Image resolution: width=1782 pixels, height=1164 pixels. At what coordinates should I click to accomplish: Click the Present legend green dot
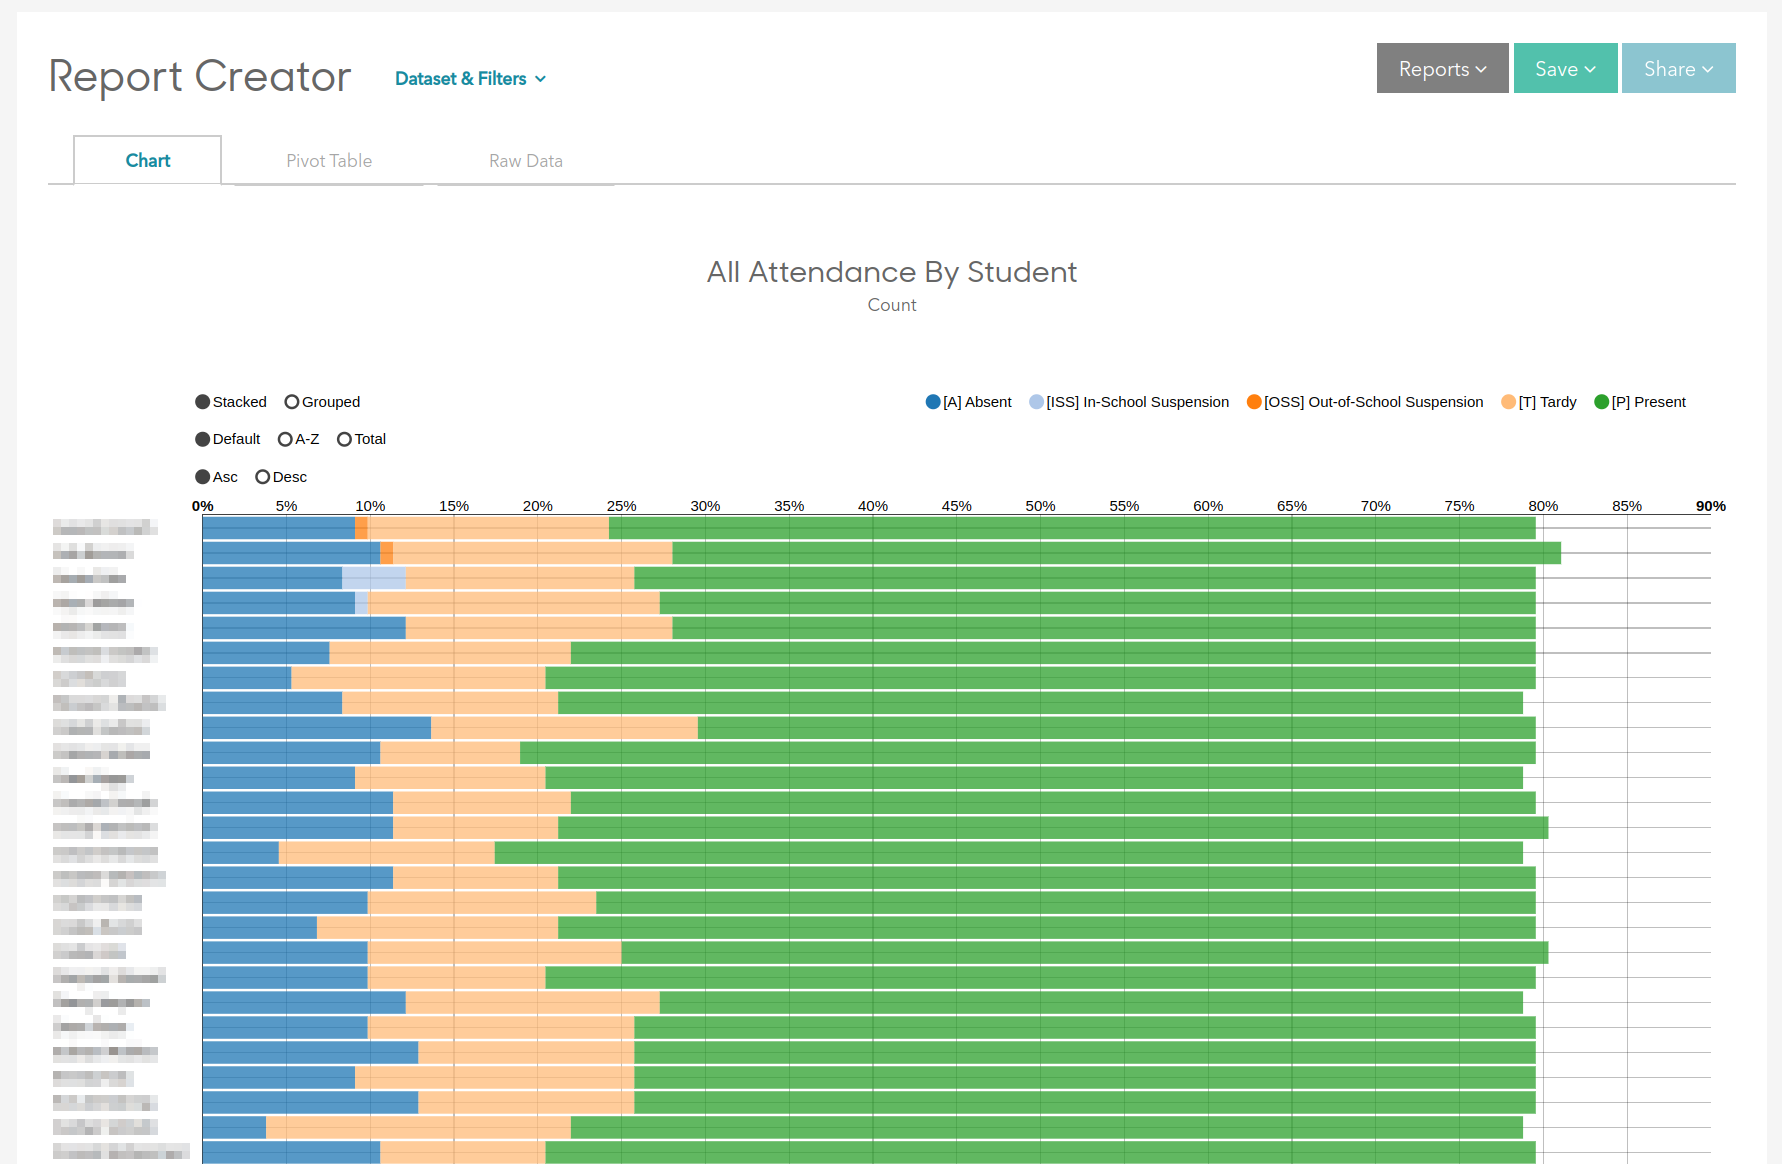click(1601, 402)
